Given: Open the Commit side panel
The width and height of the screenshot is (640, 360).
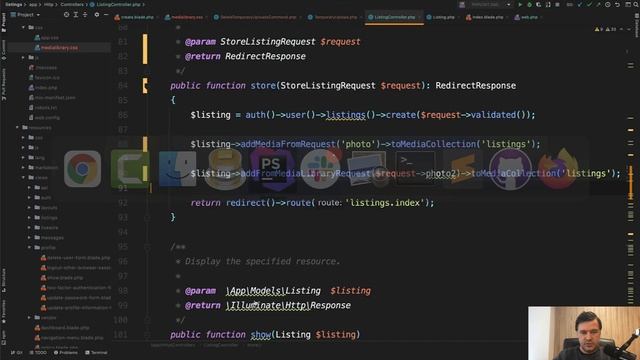Looking at the screenshot, I should click(x=4, y=50).
